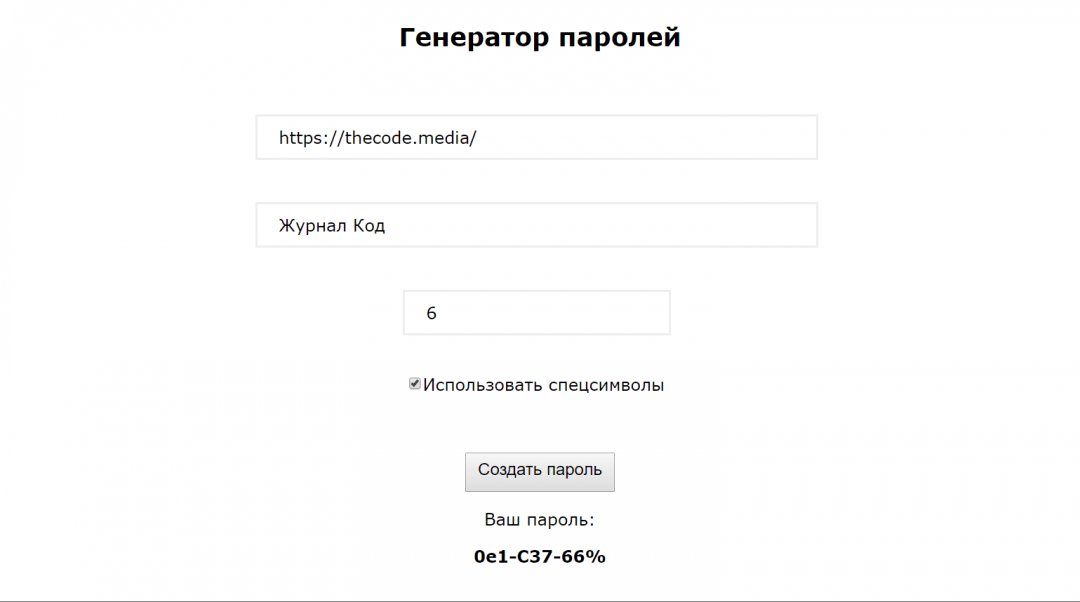Place cursor in the site address input
The height and width of the screenshot is (602, 1080).
coord(536,138)
